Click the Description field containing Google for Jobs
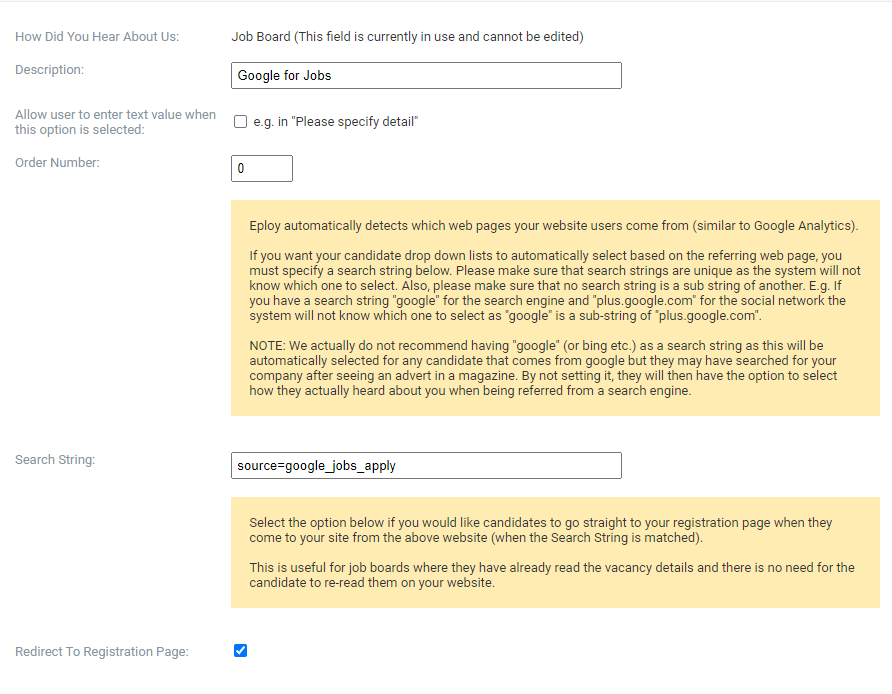Viewport: 892px width, 694px height. coord(426,76)
